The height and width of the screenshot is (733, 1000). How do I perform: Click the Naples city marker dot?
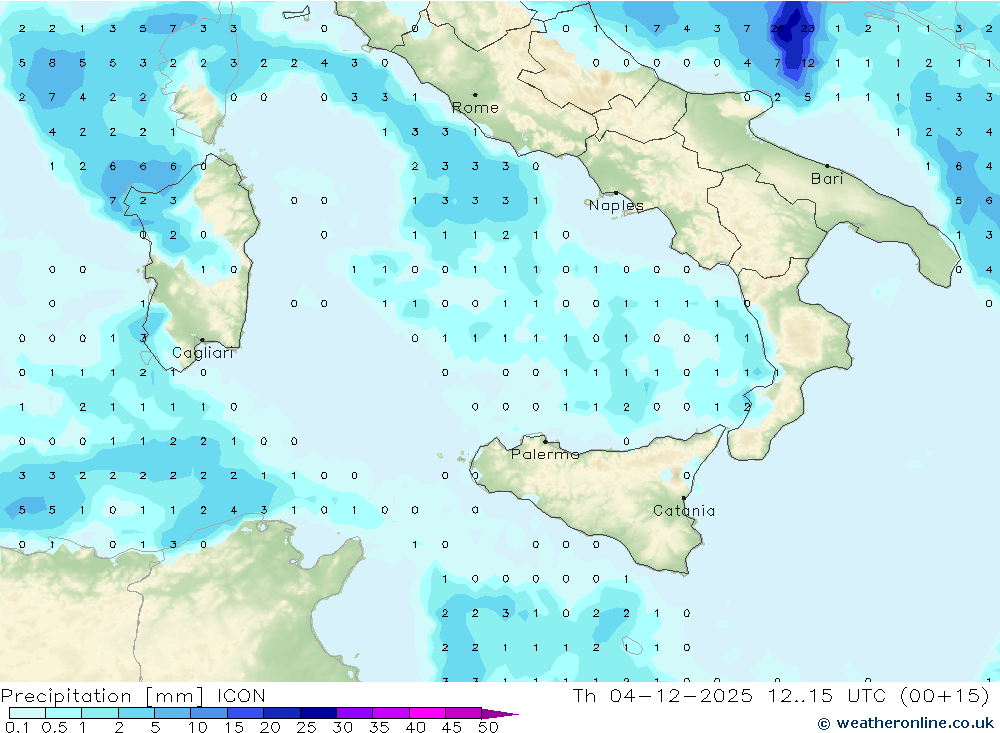click(x=616, y=192)
